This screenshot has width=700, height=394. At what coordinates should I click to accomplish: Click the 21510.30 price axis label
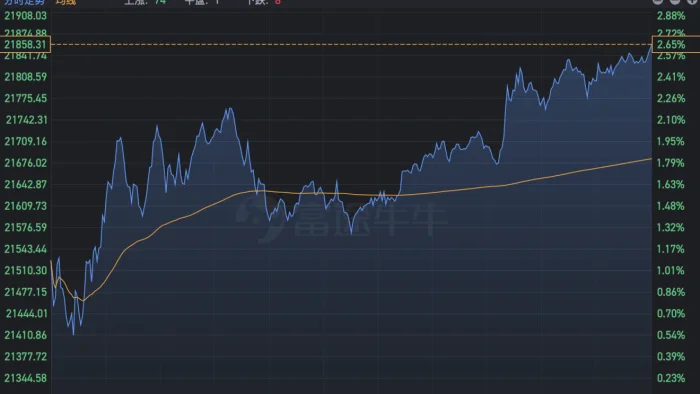pyautogui.click(x=25, y=270)
